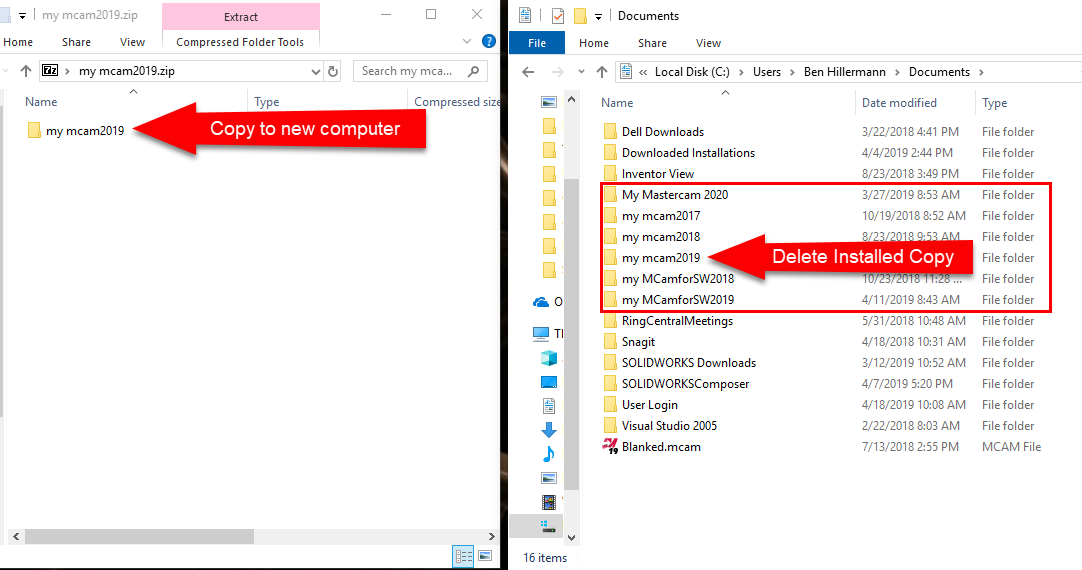Click Users in breadcrumb path

[767, 72]
